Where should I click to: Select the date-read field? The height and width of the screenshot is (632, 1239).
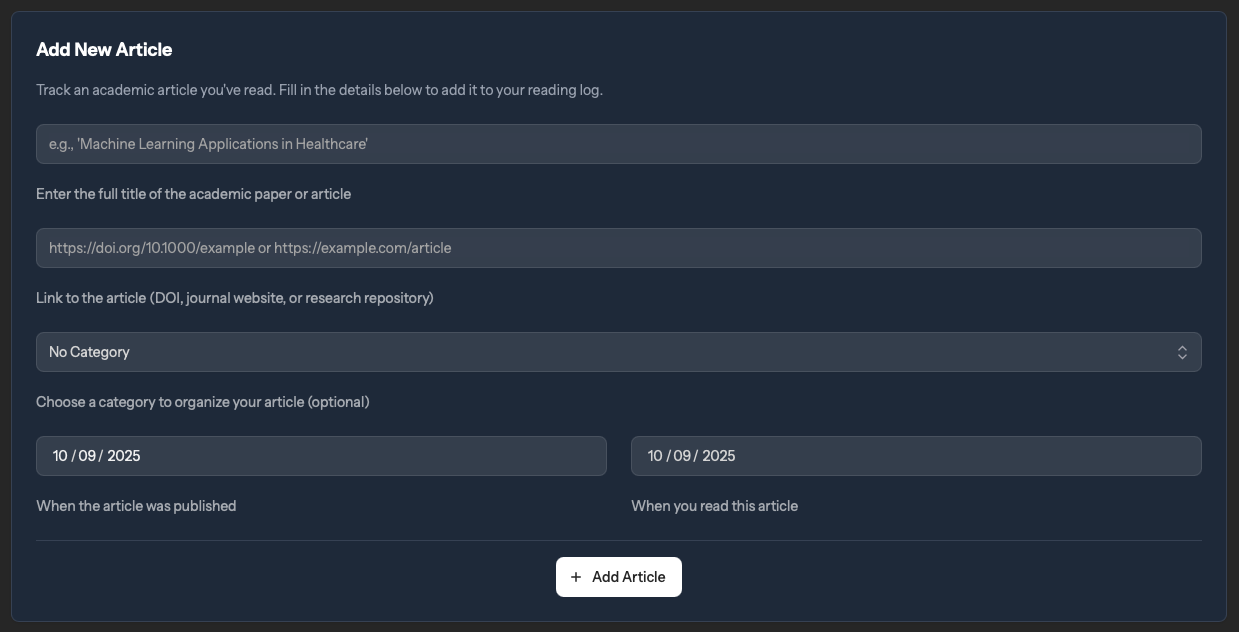coord(916,455)
